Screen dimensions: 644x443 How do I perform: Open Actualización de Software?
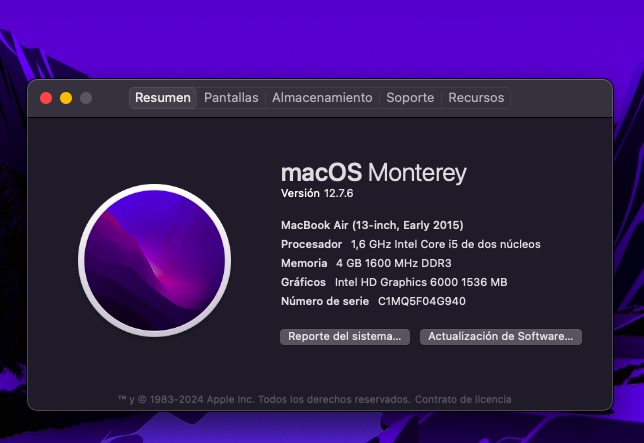pos(500,337)
